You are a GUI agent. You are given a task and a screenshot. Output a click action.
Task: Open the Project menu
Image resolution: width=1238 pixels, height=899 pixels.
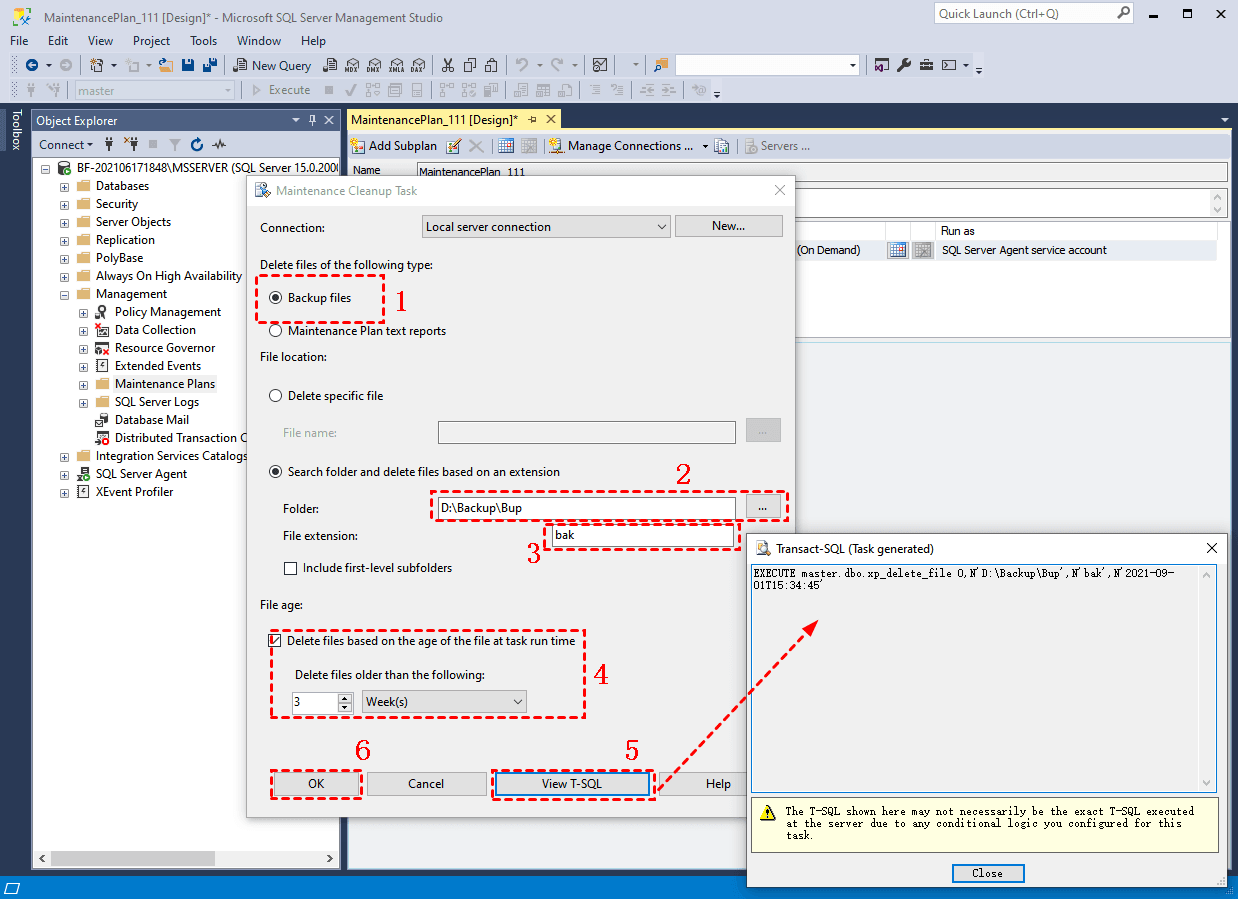tap(152, 41)
